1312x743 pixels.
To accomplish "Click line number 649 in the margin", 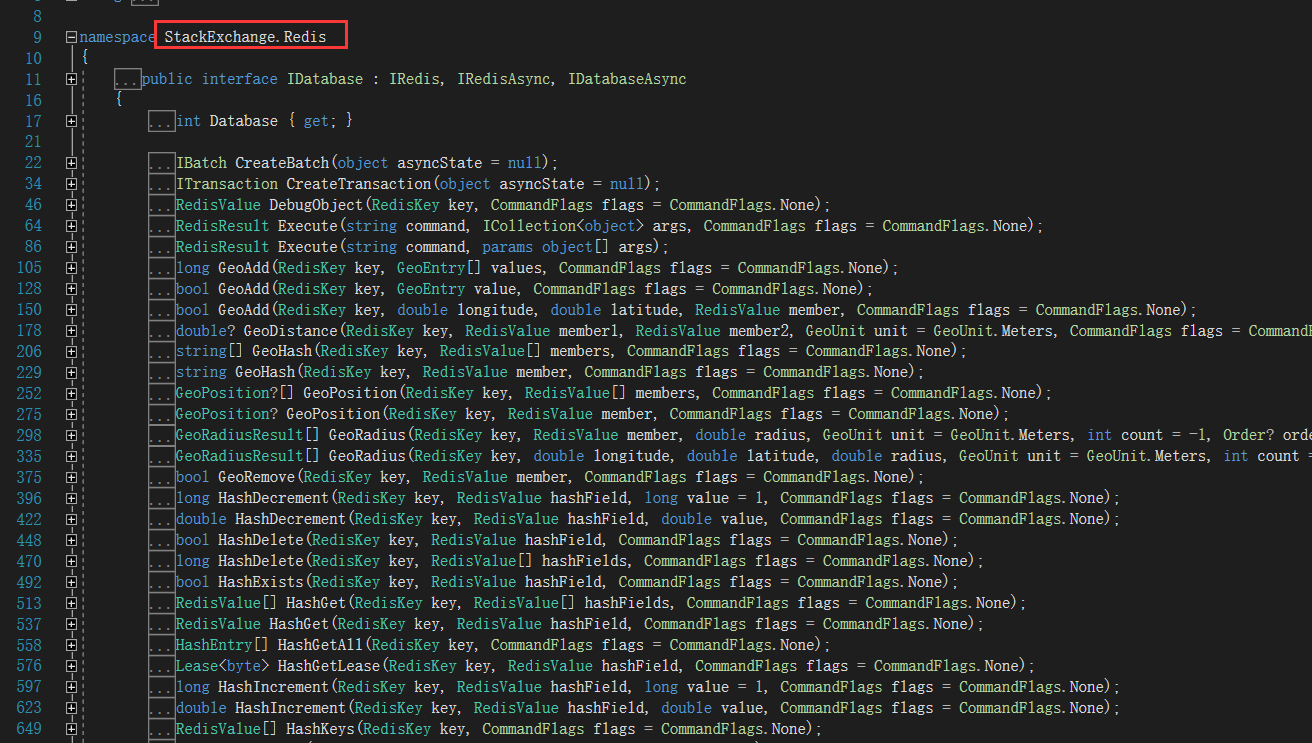I will (29, 730).
